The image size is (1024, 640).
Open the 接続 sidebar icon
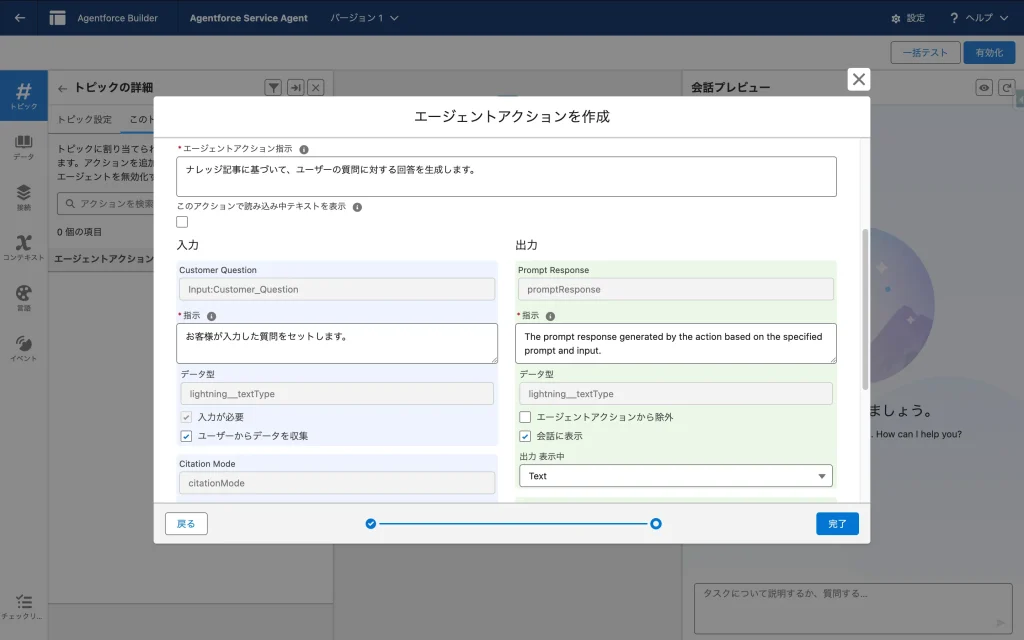(x=23, y=197)
